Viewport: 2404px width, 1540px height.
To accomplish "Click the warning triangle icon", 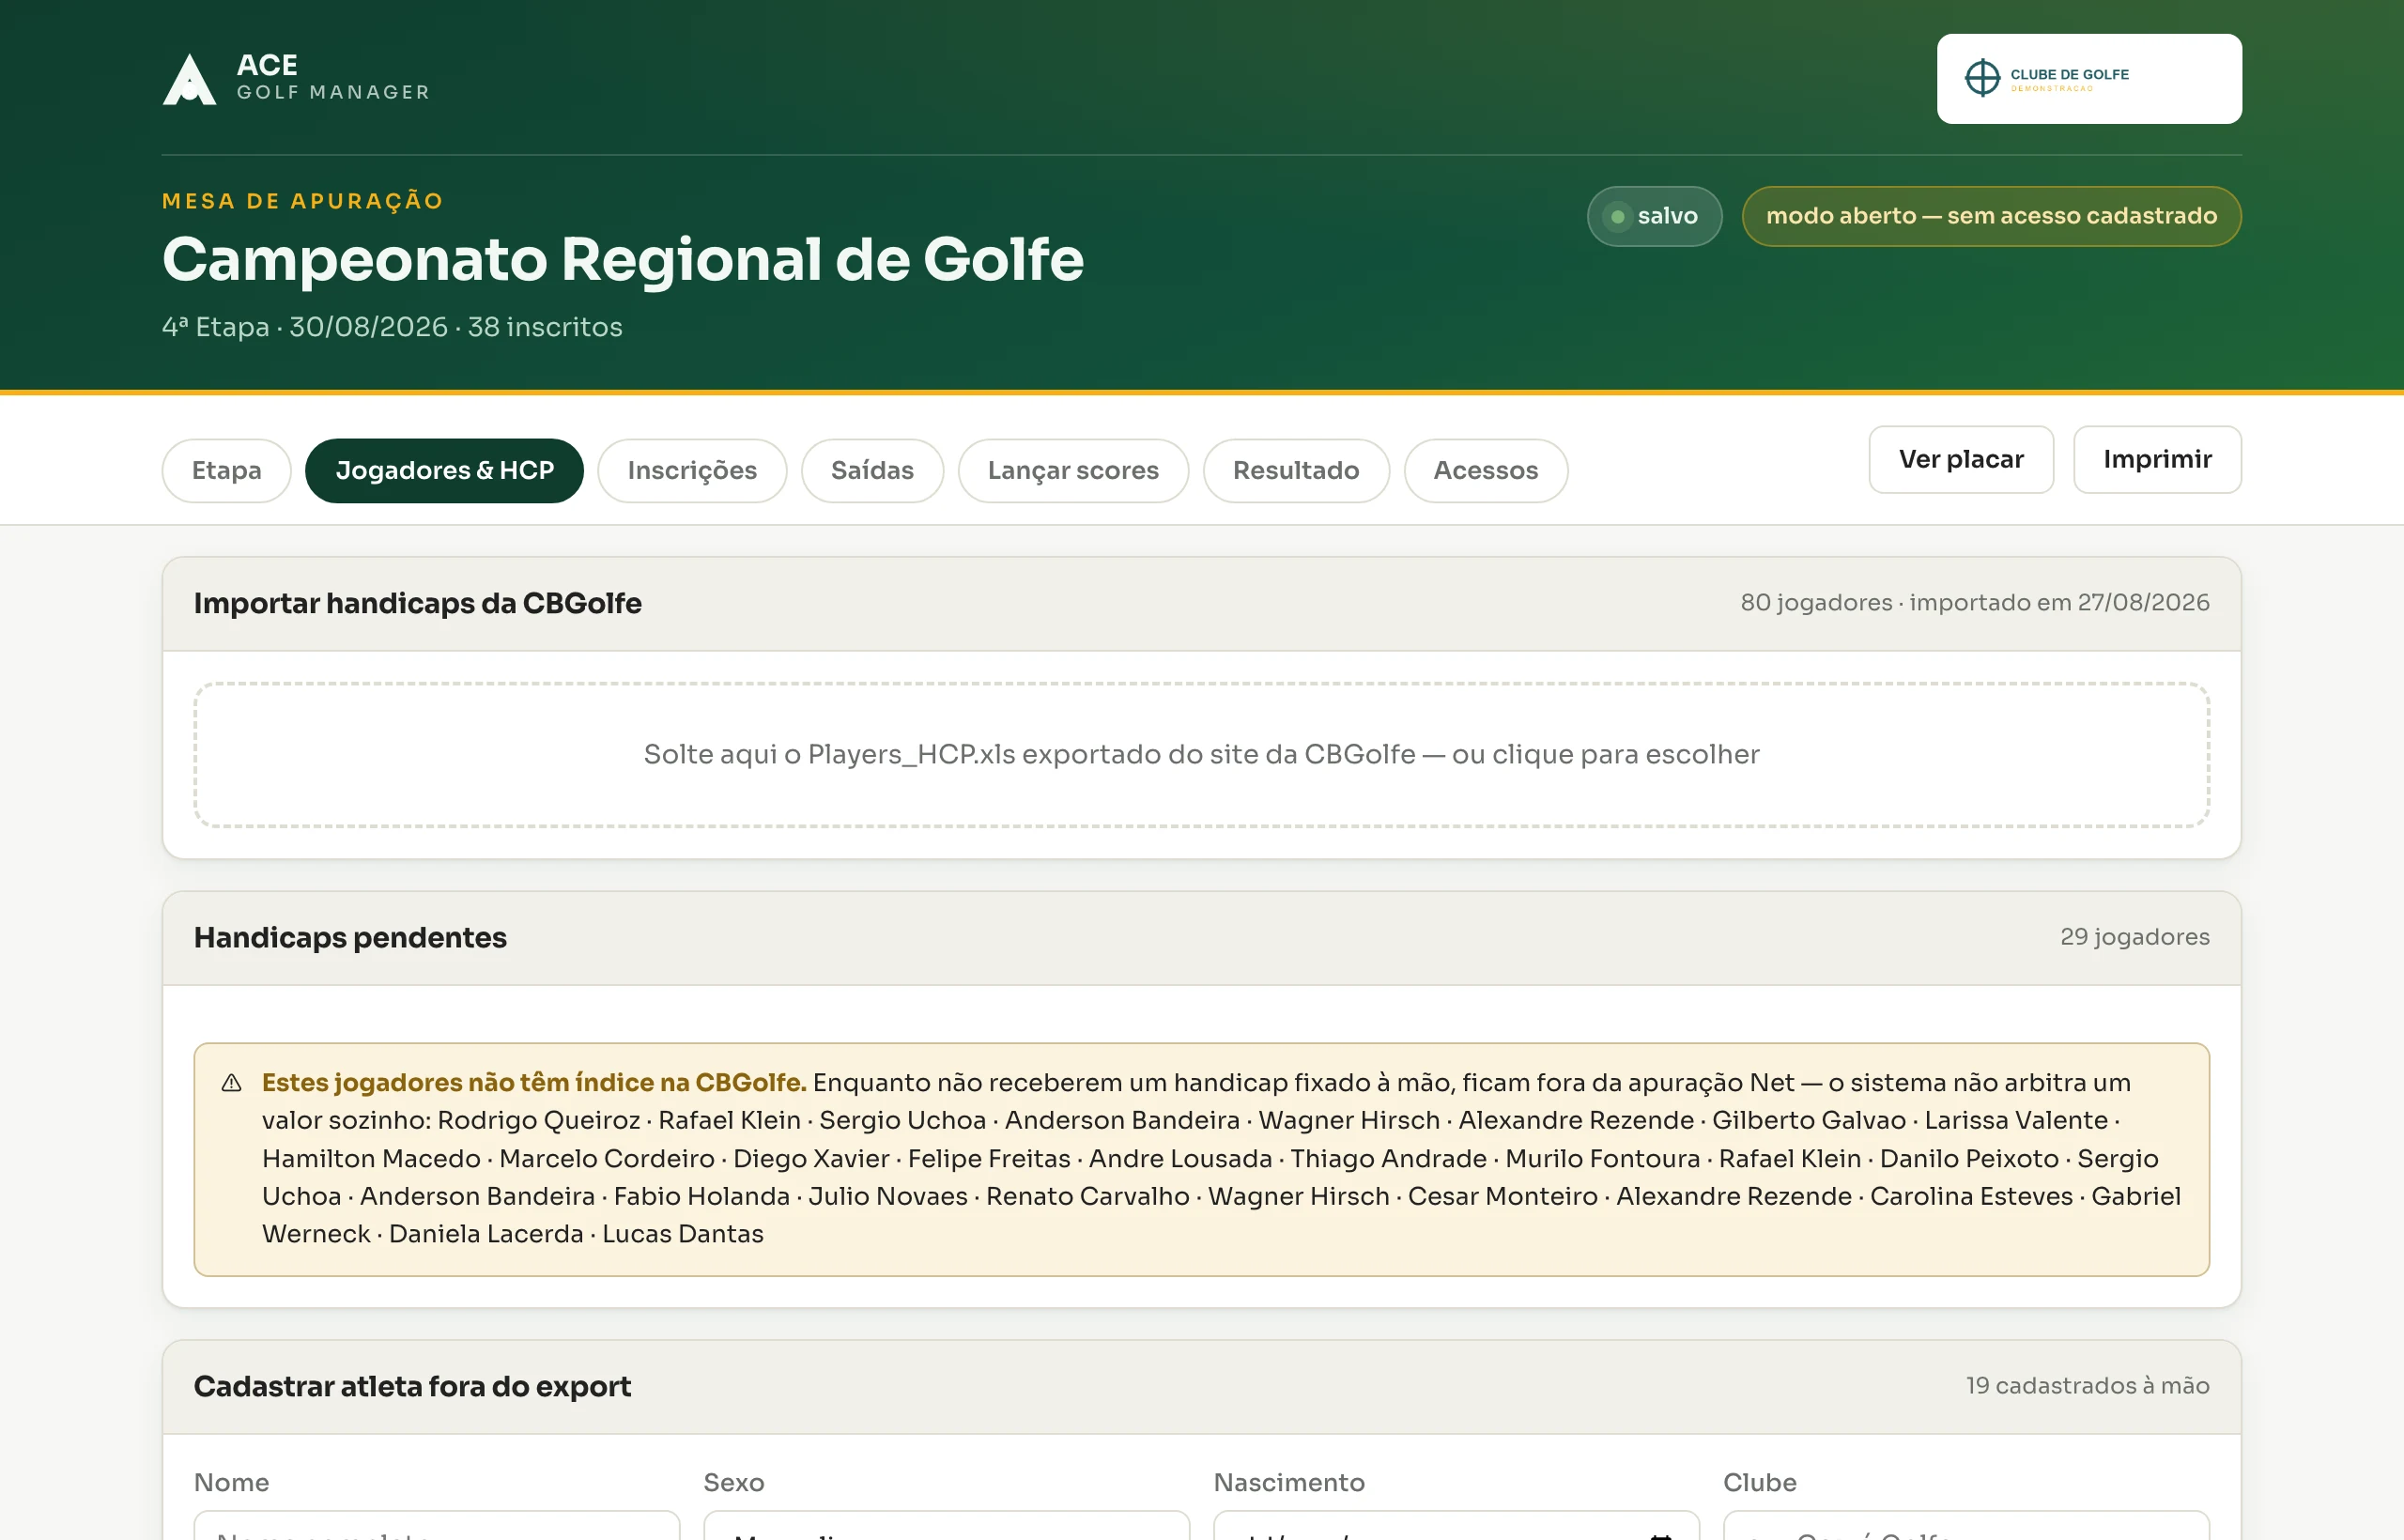I will click(231, 1083).
